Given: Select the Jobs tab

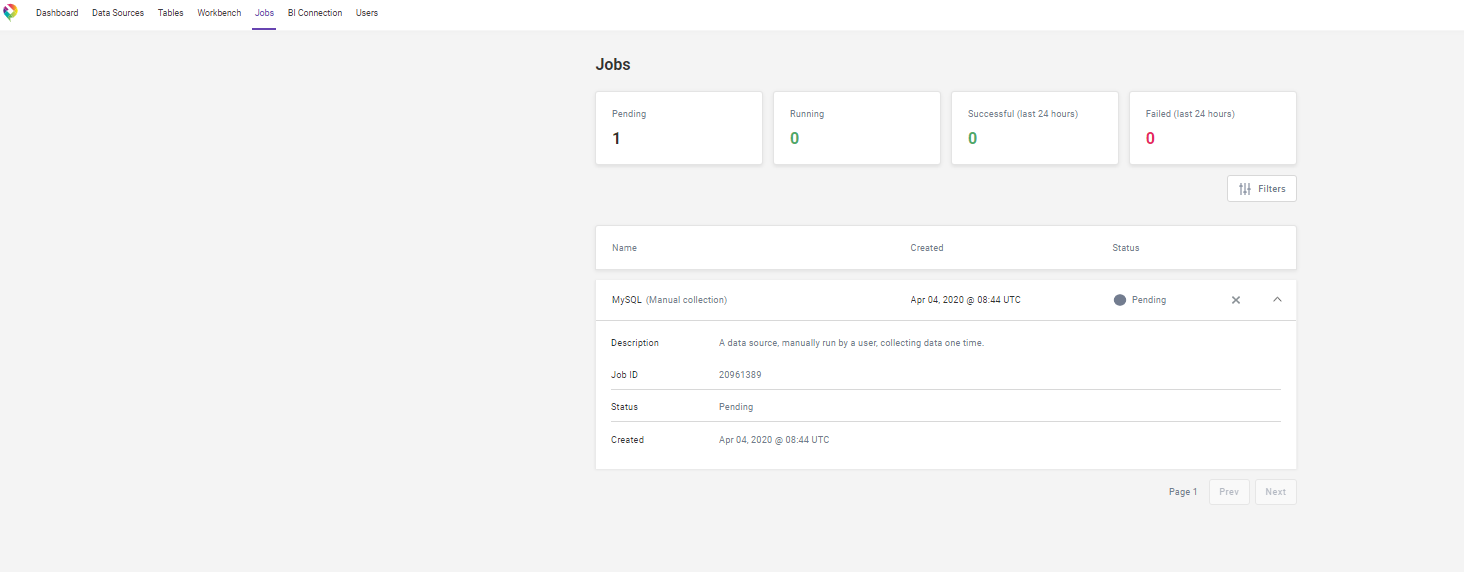Looking at the screenshot, I should tap(264, 13).
